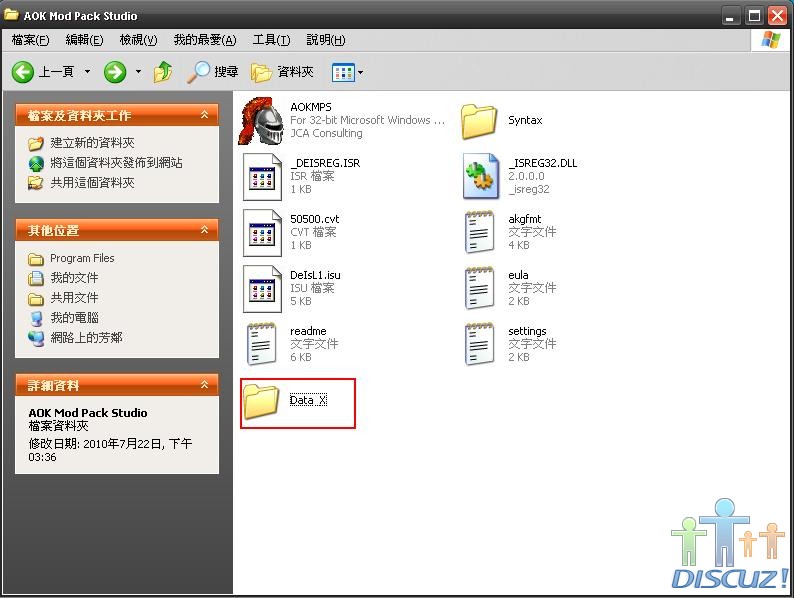This screenshot has height=598, width=794.
Task: Select the _ISREG32.DLL gear file icon
Action: [480, 176]
